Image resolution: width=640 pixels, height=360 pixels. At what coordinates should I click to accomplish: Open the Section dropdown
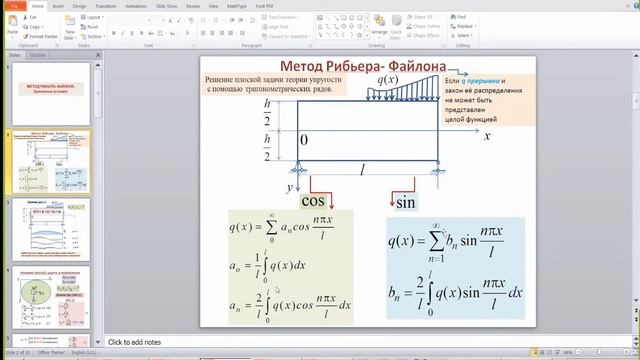(92, 36)
